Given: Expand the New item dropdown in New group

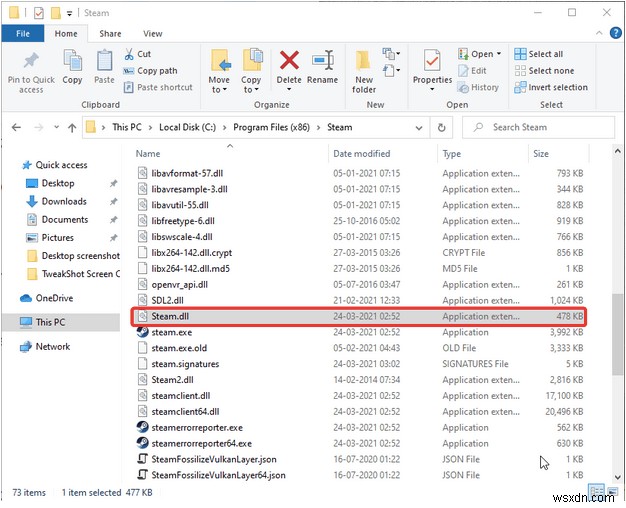Looking at the screenshot, I should click(x=392, y=53).
